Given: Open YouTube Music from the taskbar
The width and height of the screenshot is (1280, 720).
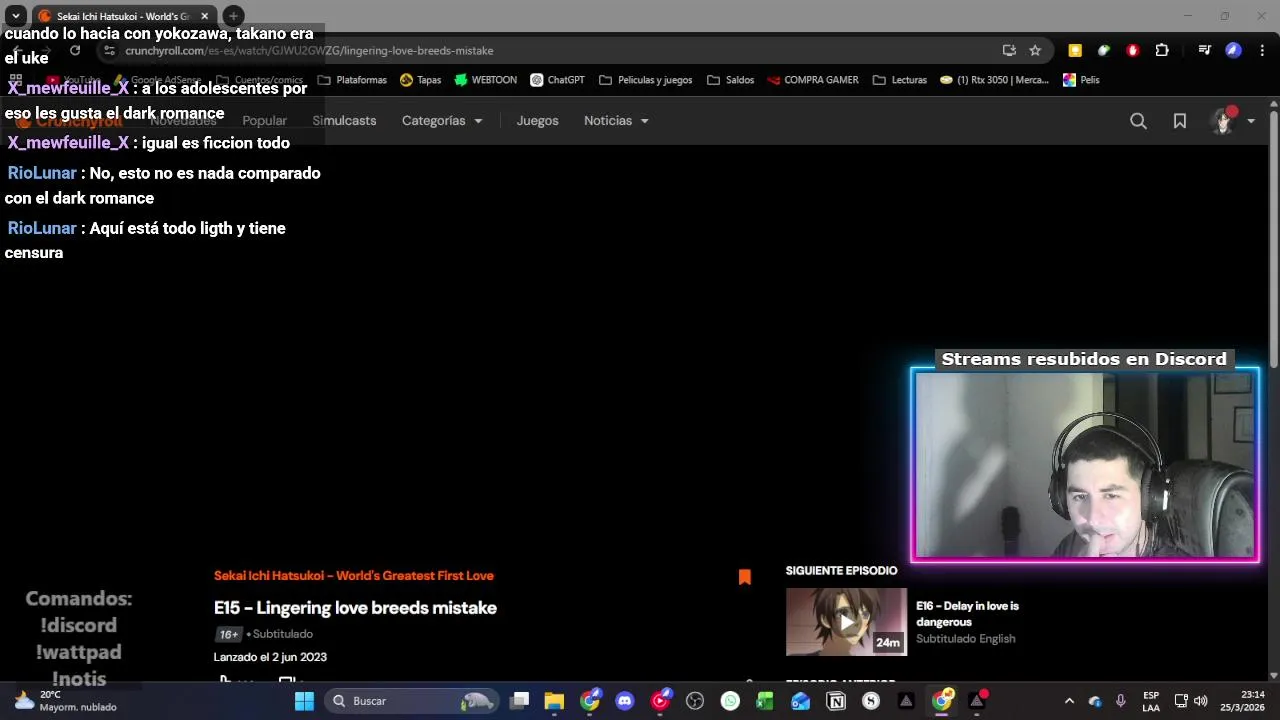Looking at the screenshot, I should (660, 701).
